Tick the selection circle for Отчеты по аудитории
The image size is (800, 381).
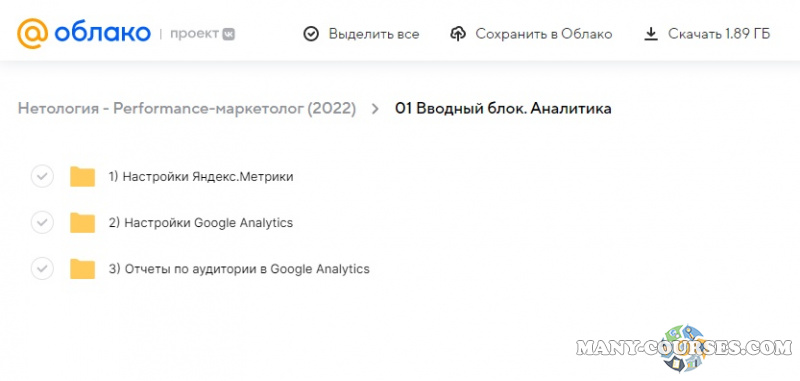pyautogui.click(x=42, y=268)
